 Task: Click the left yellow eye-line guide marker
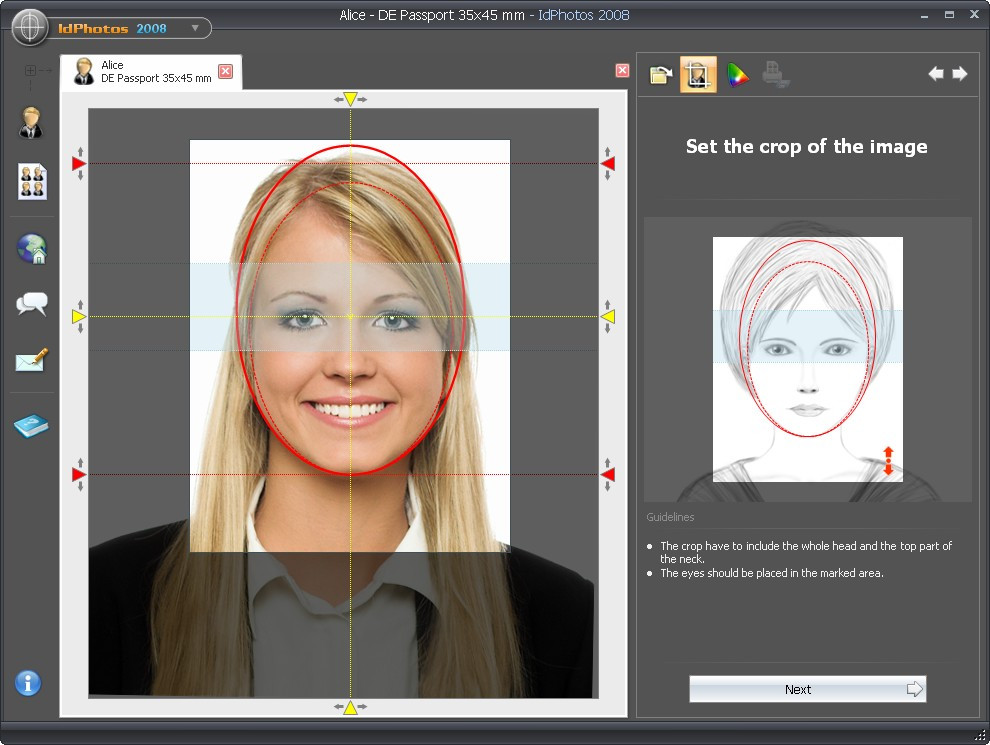coord(79,317)
